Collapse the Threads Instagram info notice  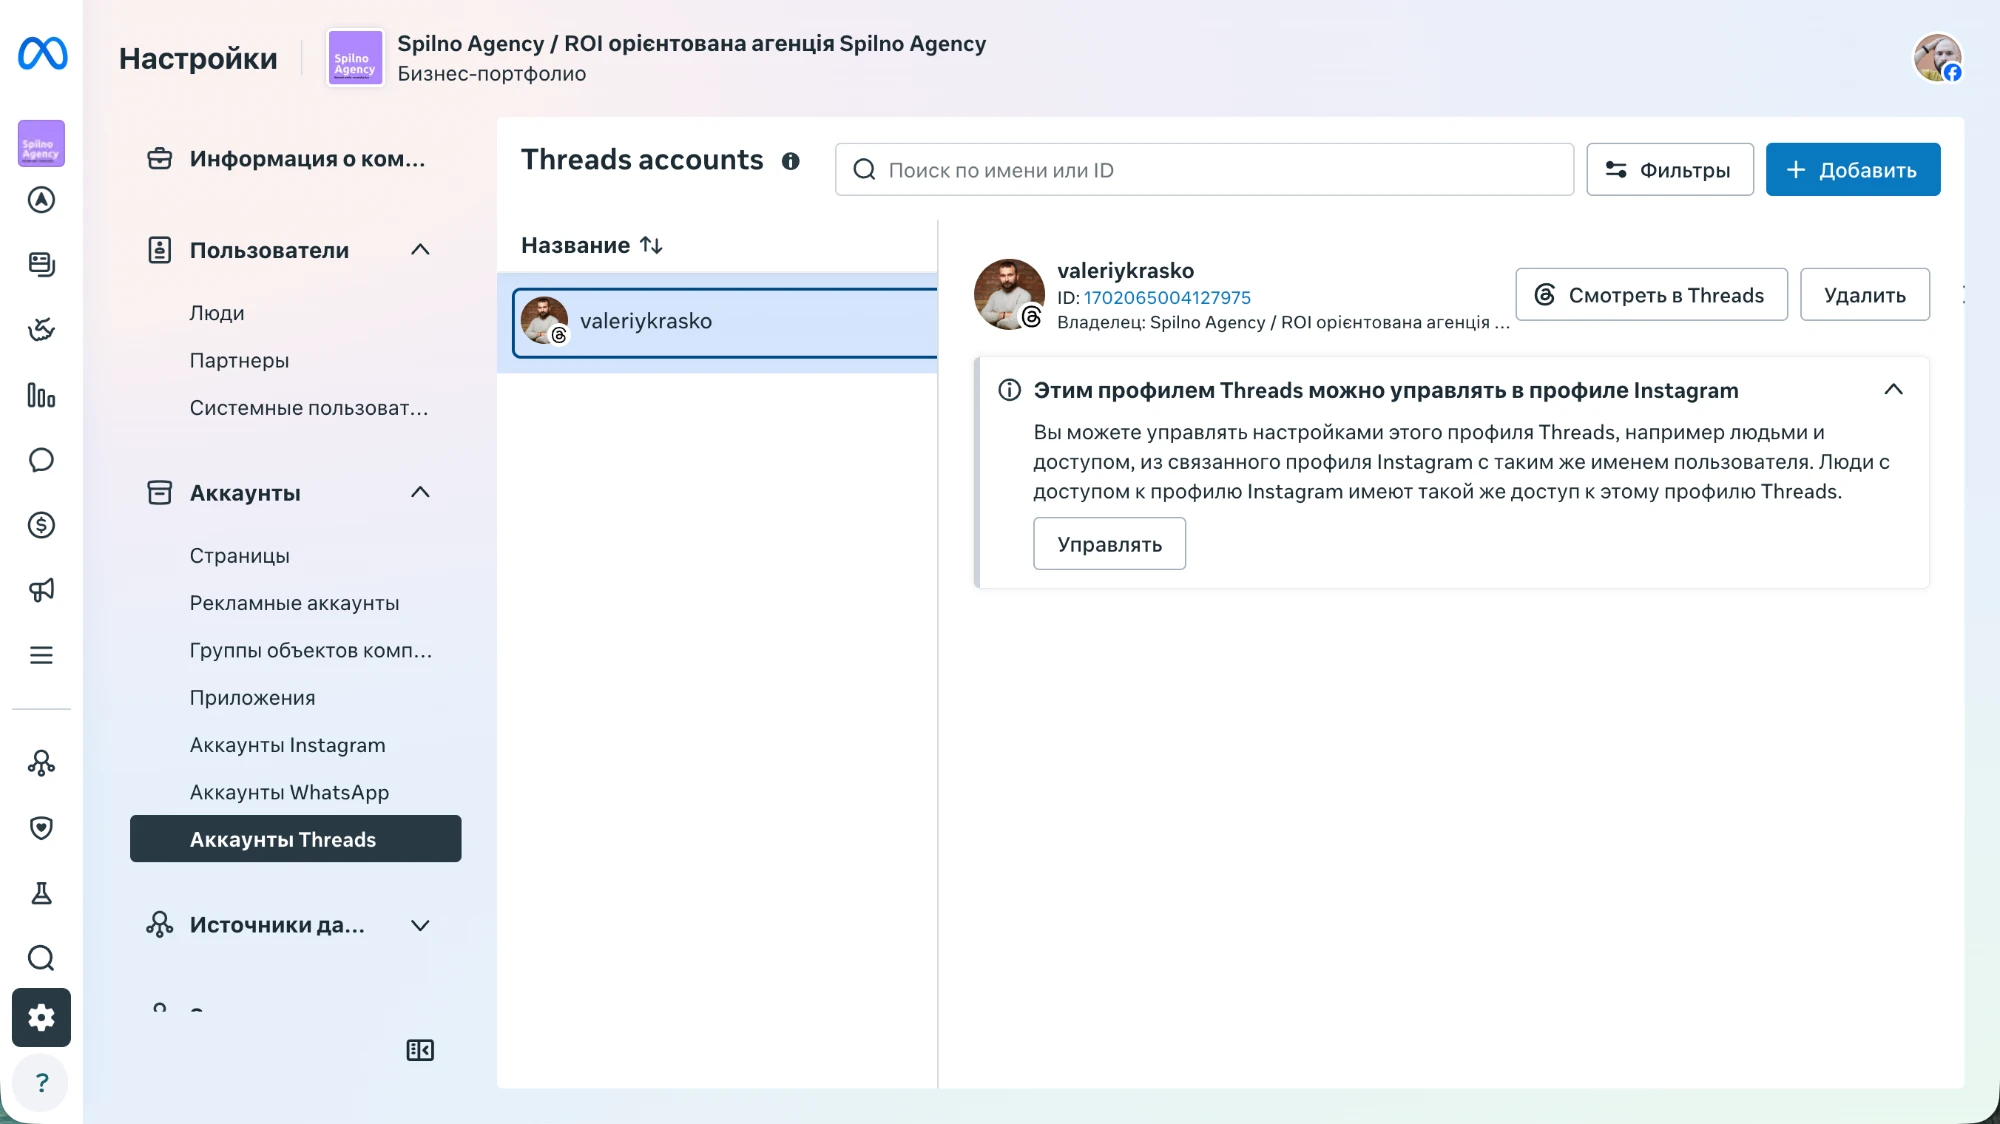point(1893,390)
